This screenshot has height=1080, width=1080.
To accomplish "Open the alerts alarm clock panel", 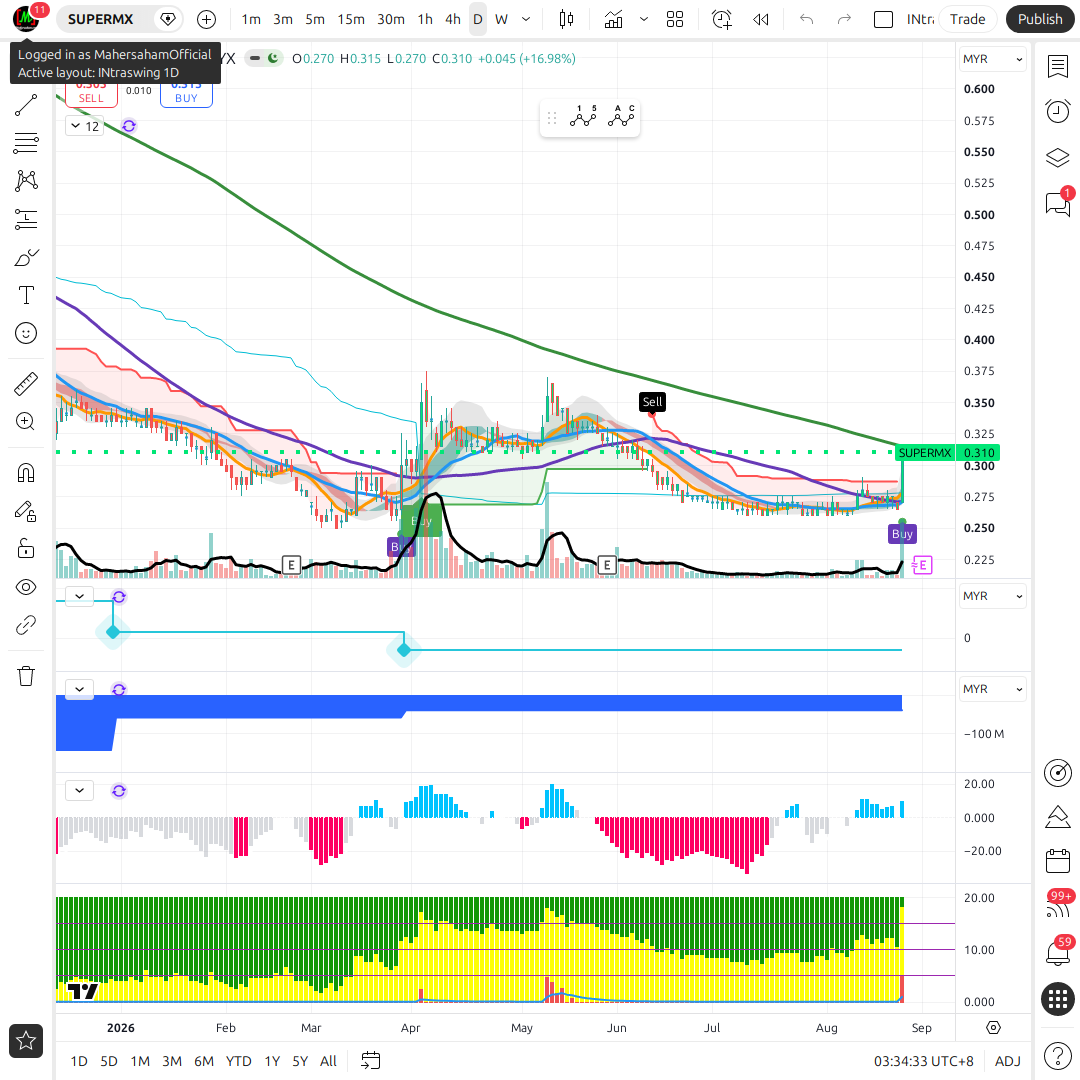I will (1057, 112).
